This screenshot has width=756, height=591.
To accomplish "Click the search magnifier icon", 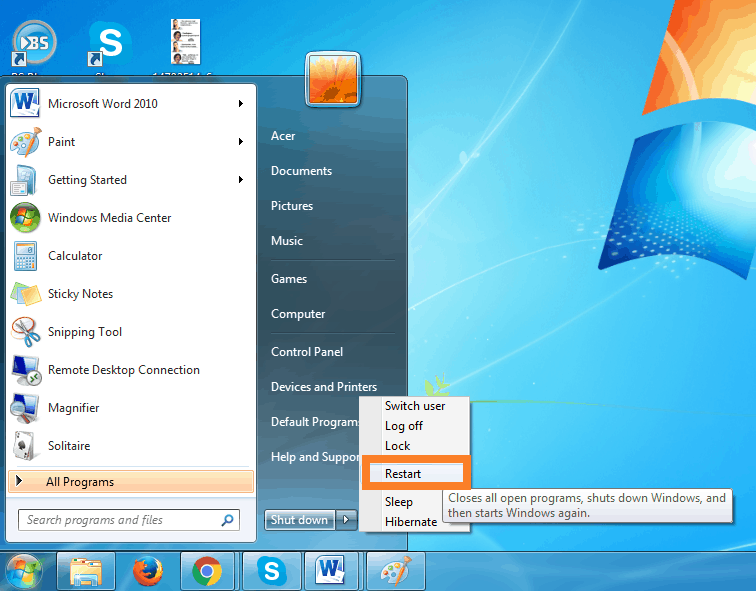I will pos(228,520).
